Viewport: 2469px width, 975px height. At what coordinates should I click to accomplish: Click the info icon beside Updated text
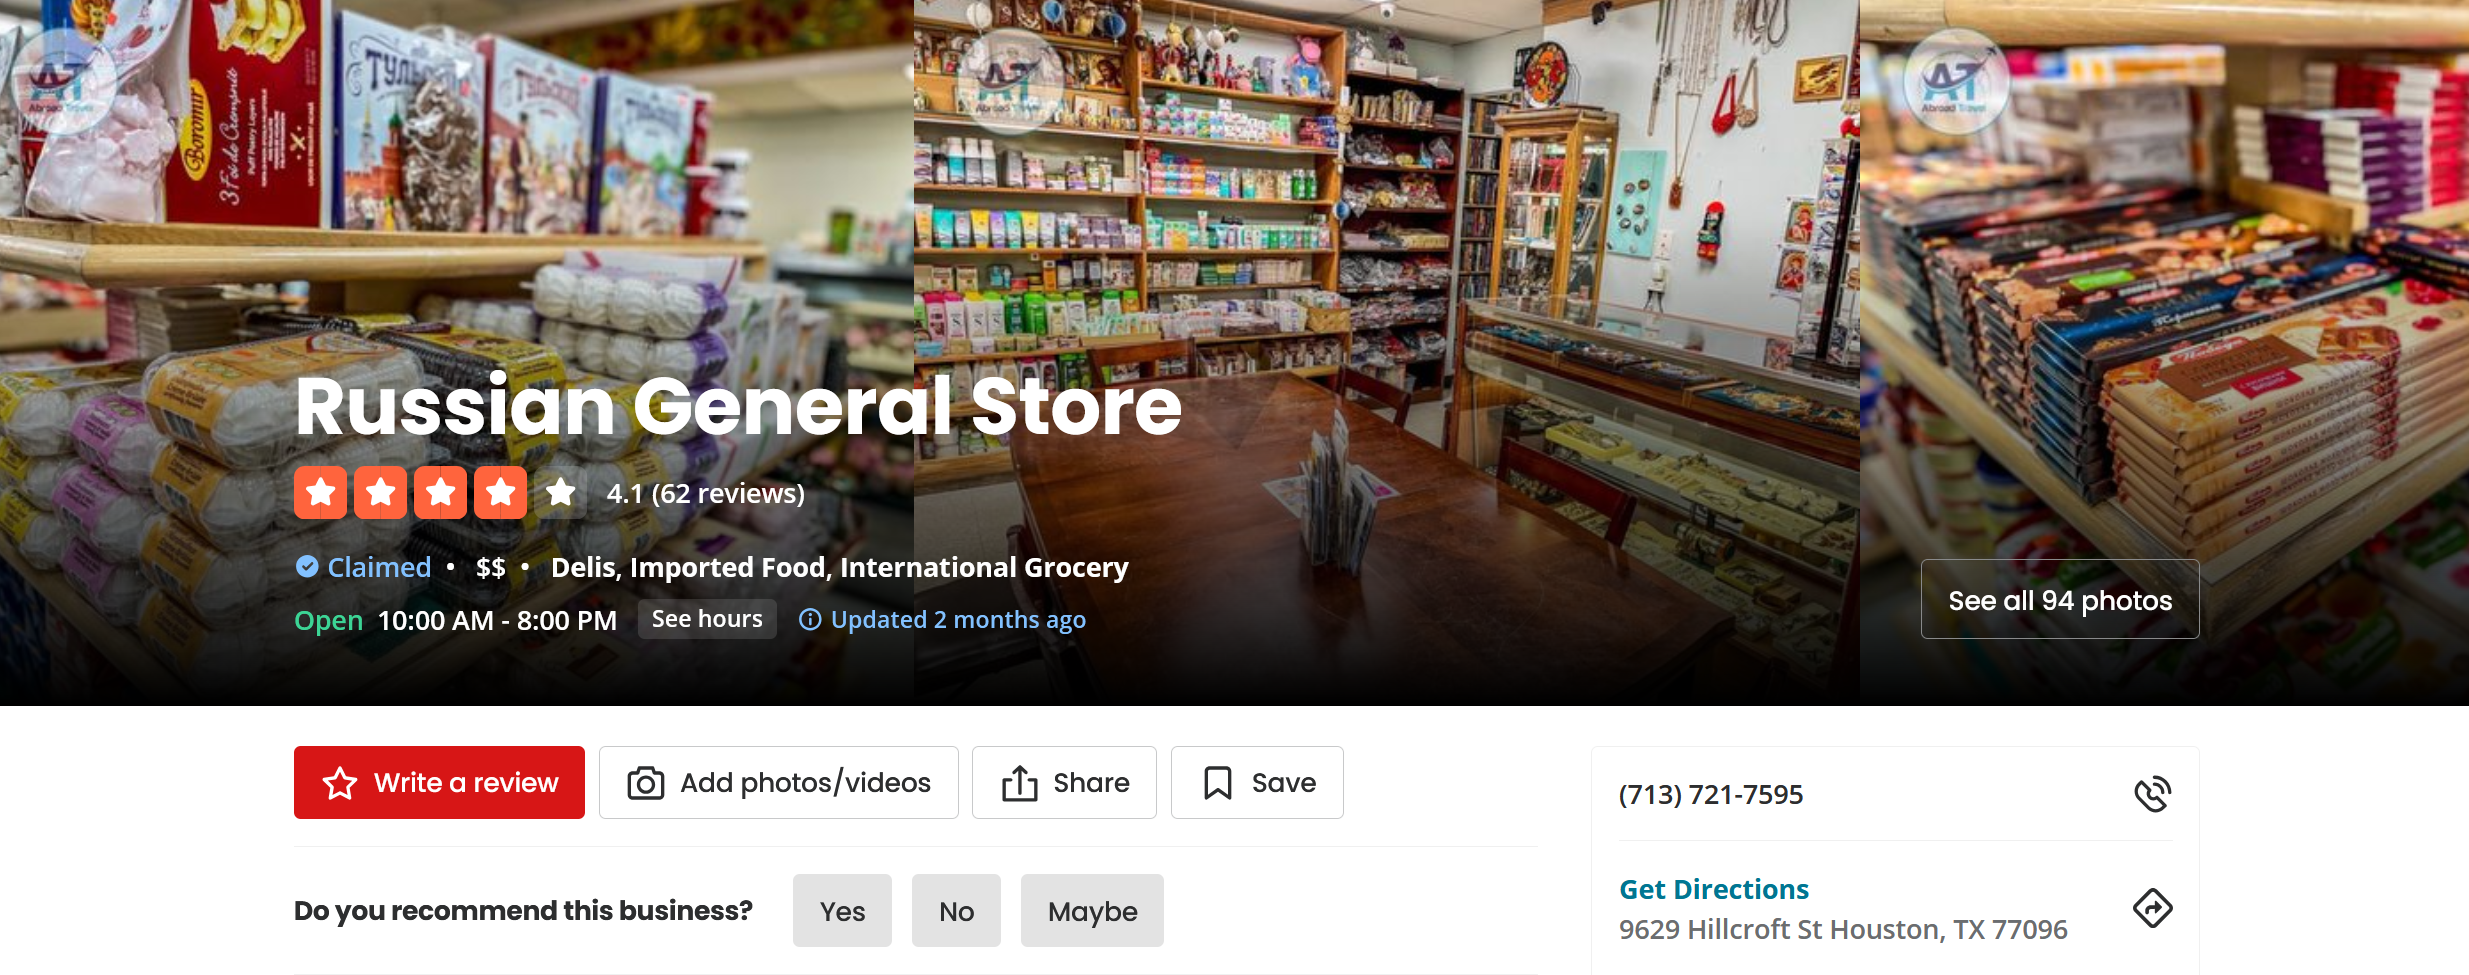click(810, 620)
